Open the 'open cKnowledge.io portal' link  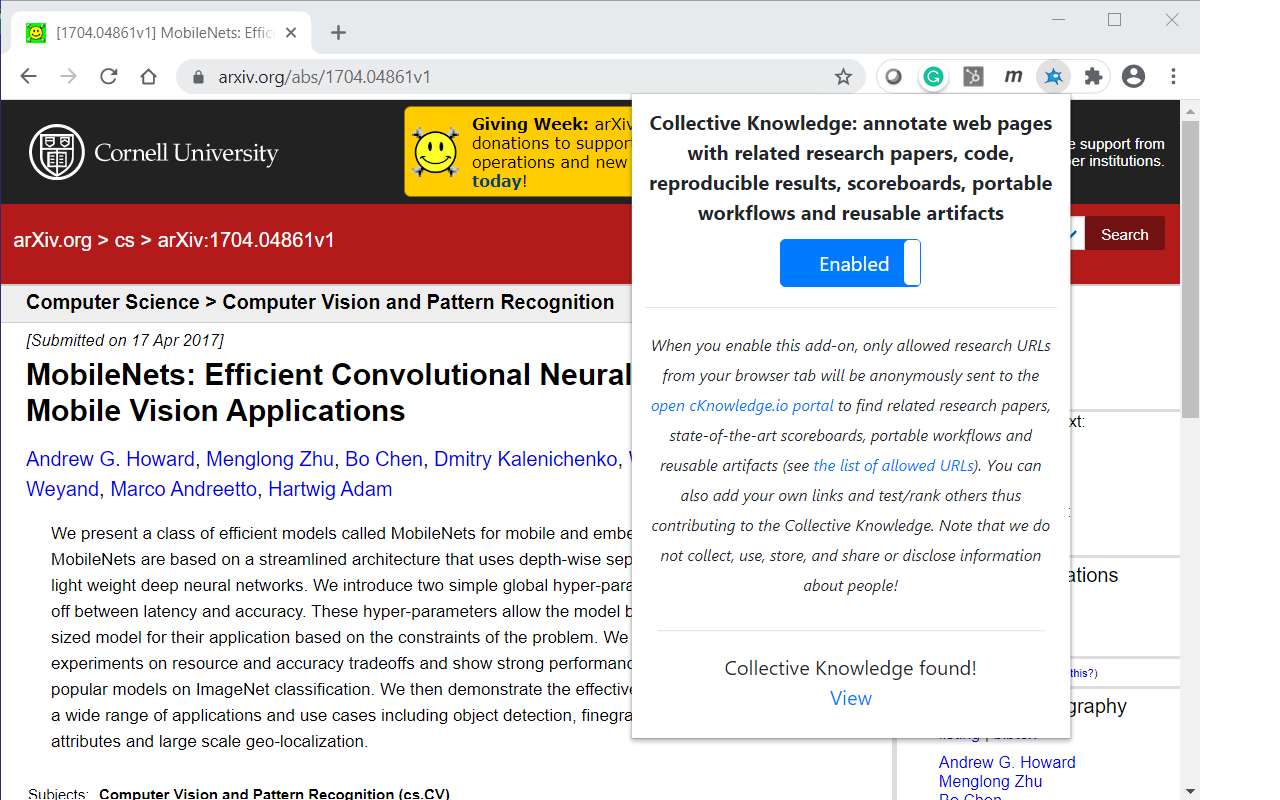click(742, 406)
